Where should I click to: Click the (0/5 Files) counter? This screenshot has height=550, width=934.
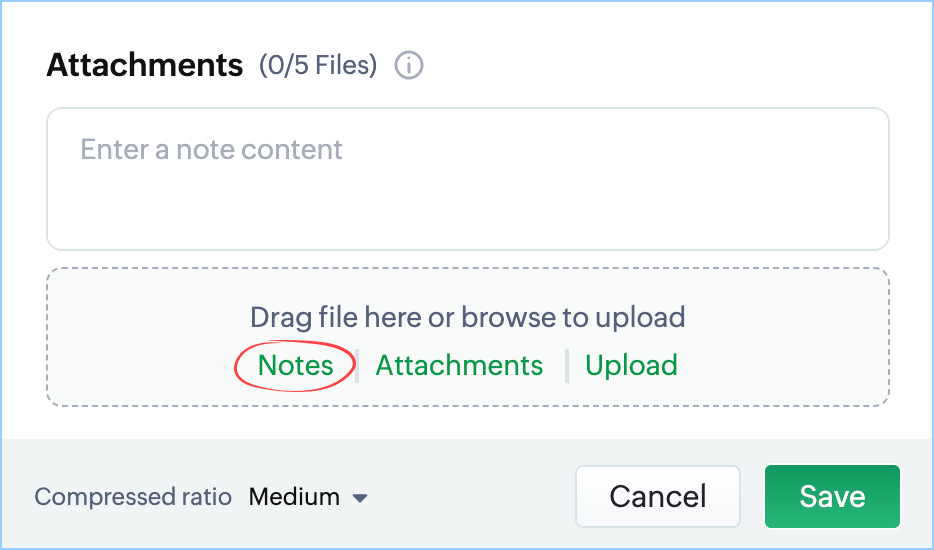pos(318,65)
